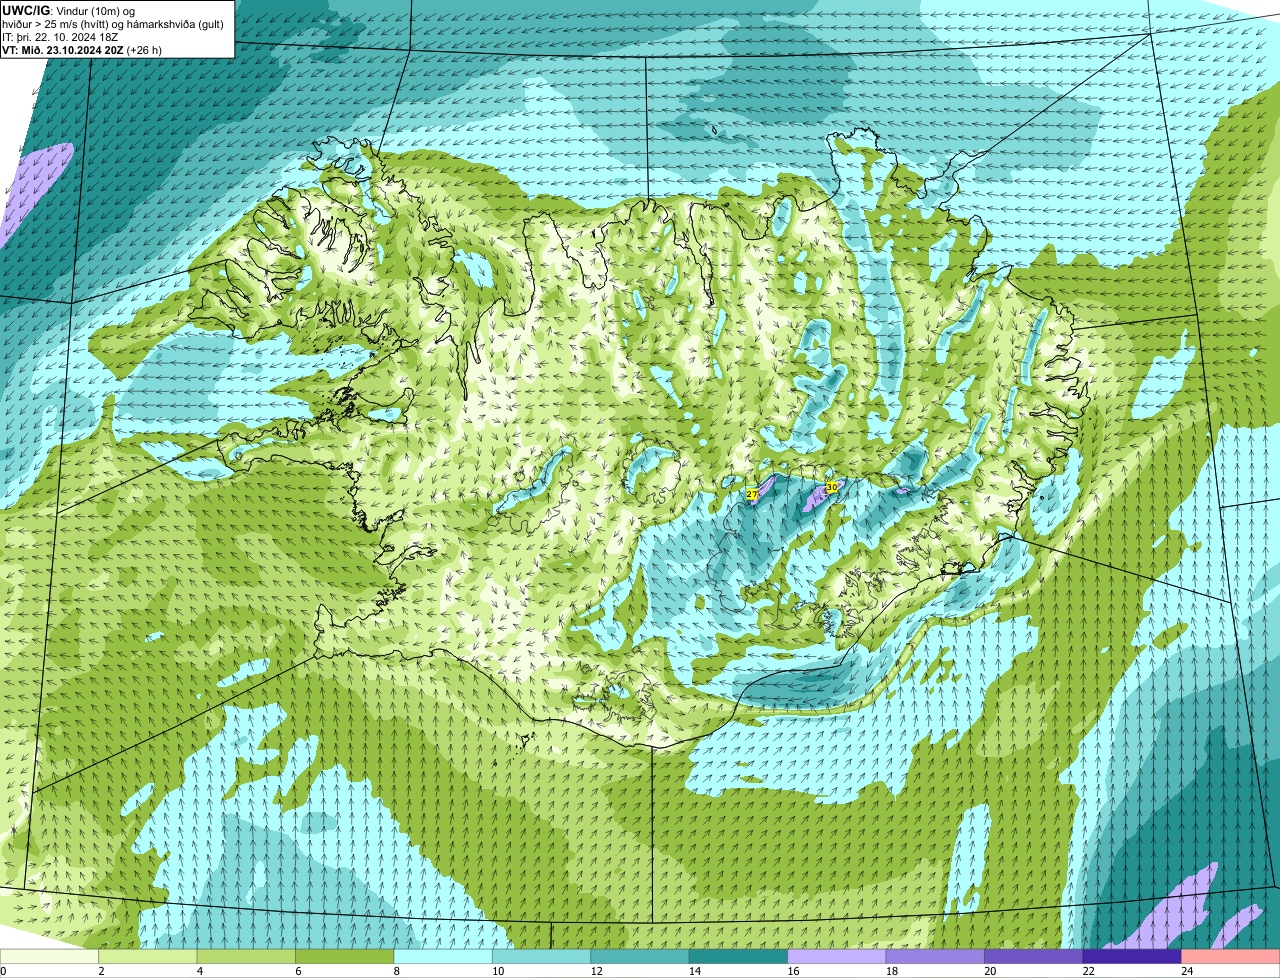Image resolution: width=1280 pixels, height=978 pixels.
Task: Click the light lavender 16–18 m/s legend swatch
Action: 837,956
